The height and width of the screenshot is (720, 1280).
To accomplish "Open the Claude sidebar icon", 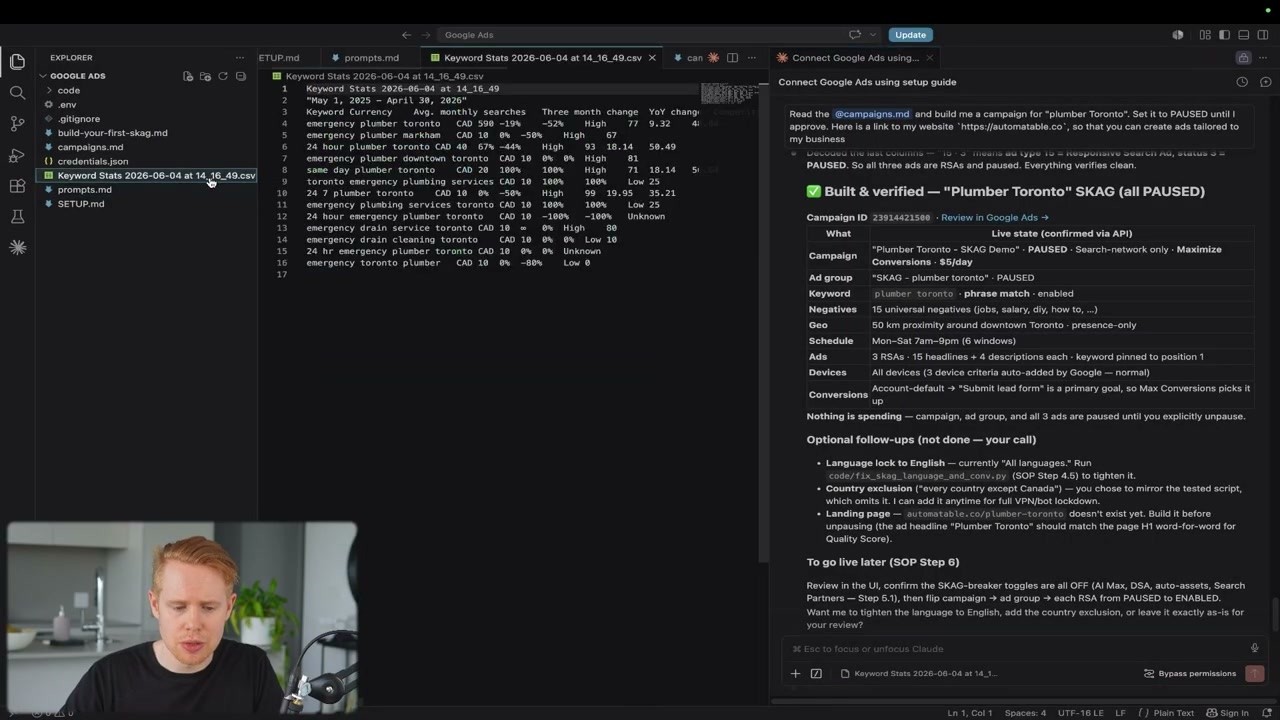I will pos(17,247).
